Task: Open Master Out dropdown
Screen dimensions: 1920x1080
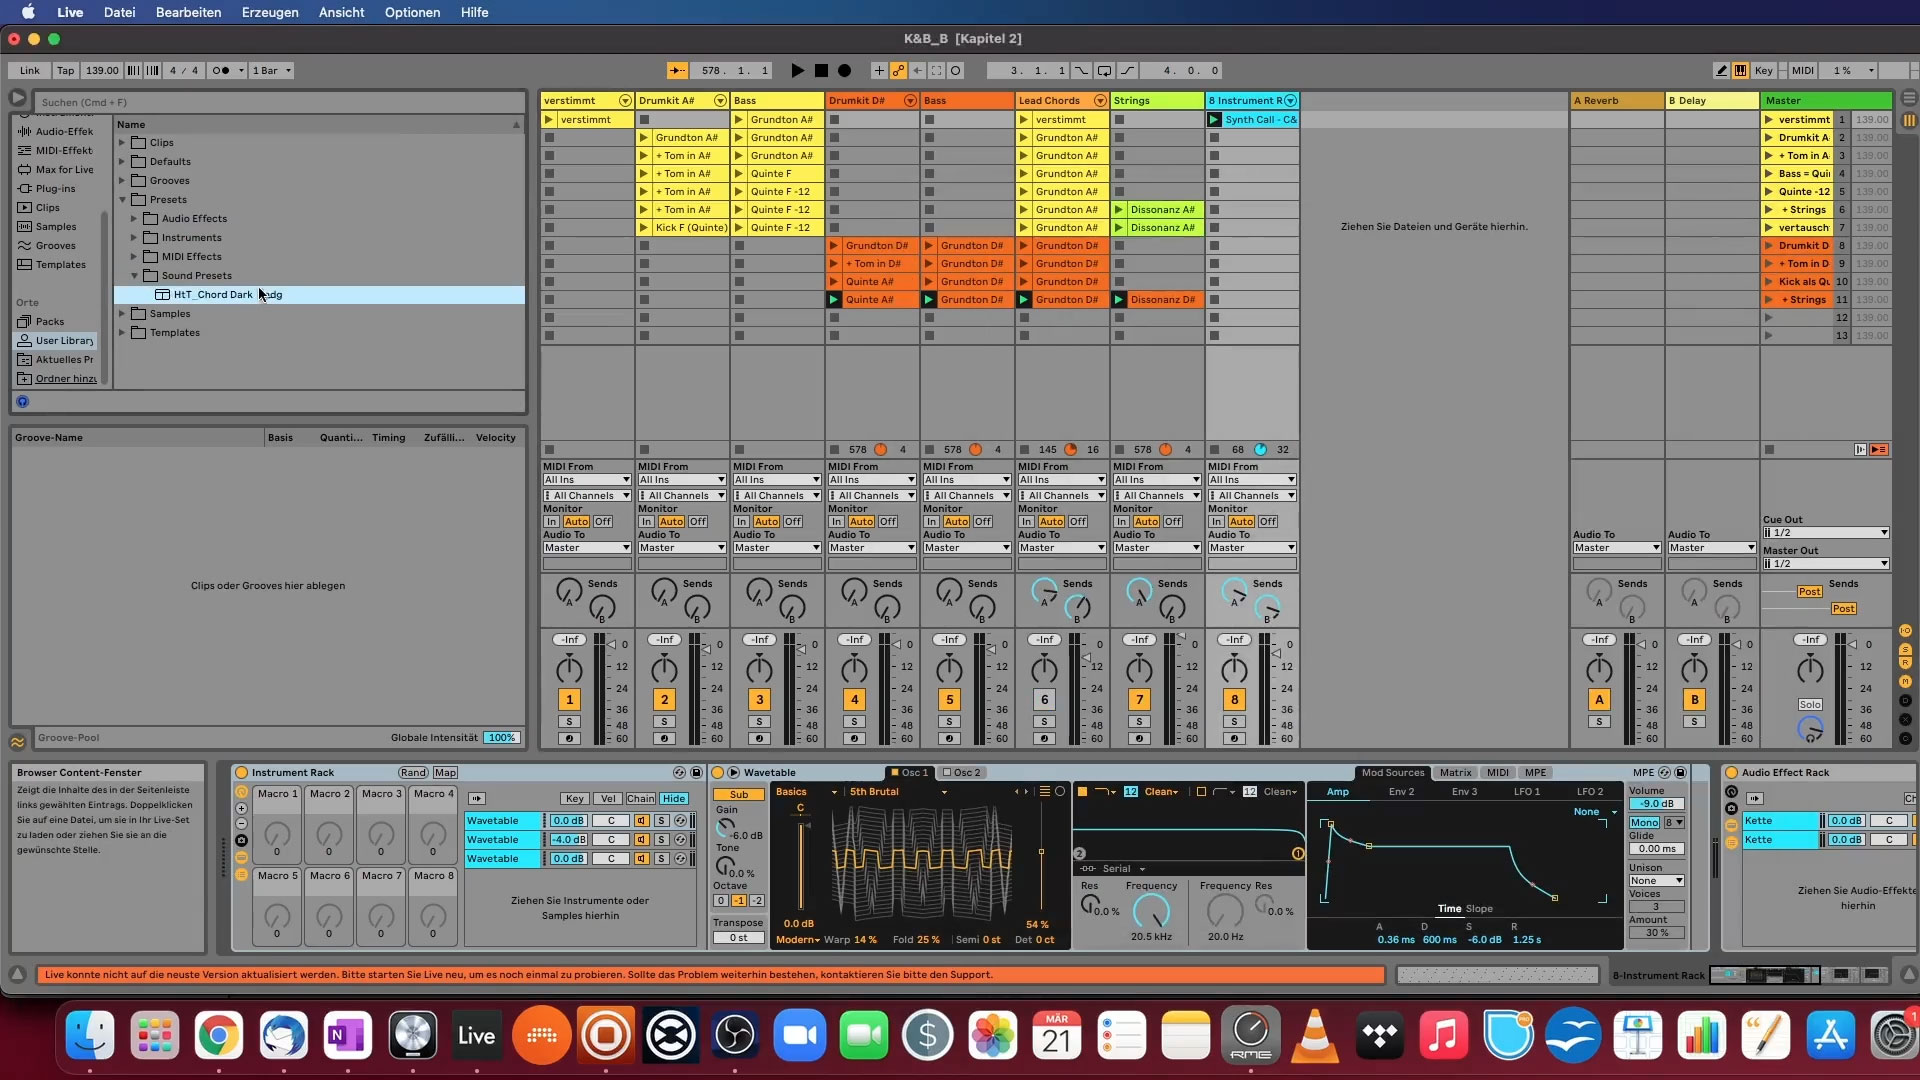Action: [x=1826, y=564]
